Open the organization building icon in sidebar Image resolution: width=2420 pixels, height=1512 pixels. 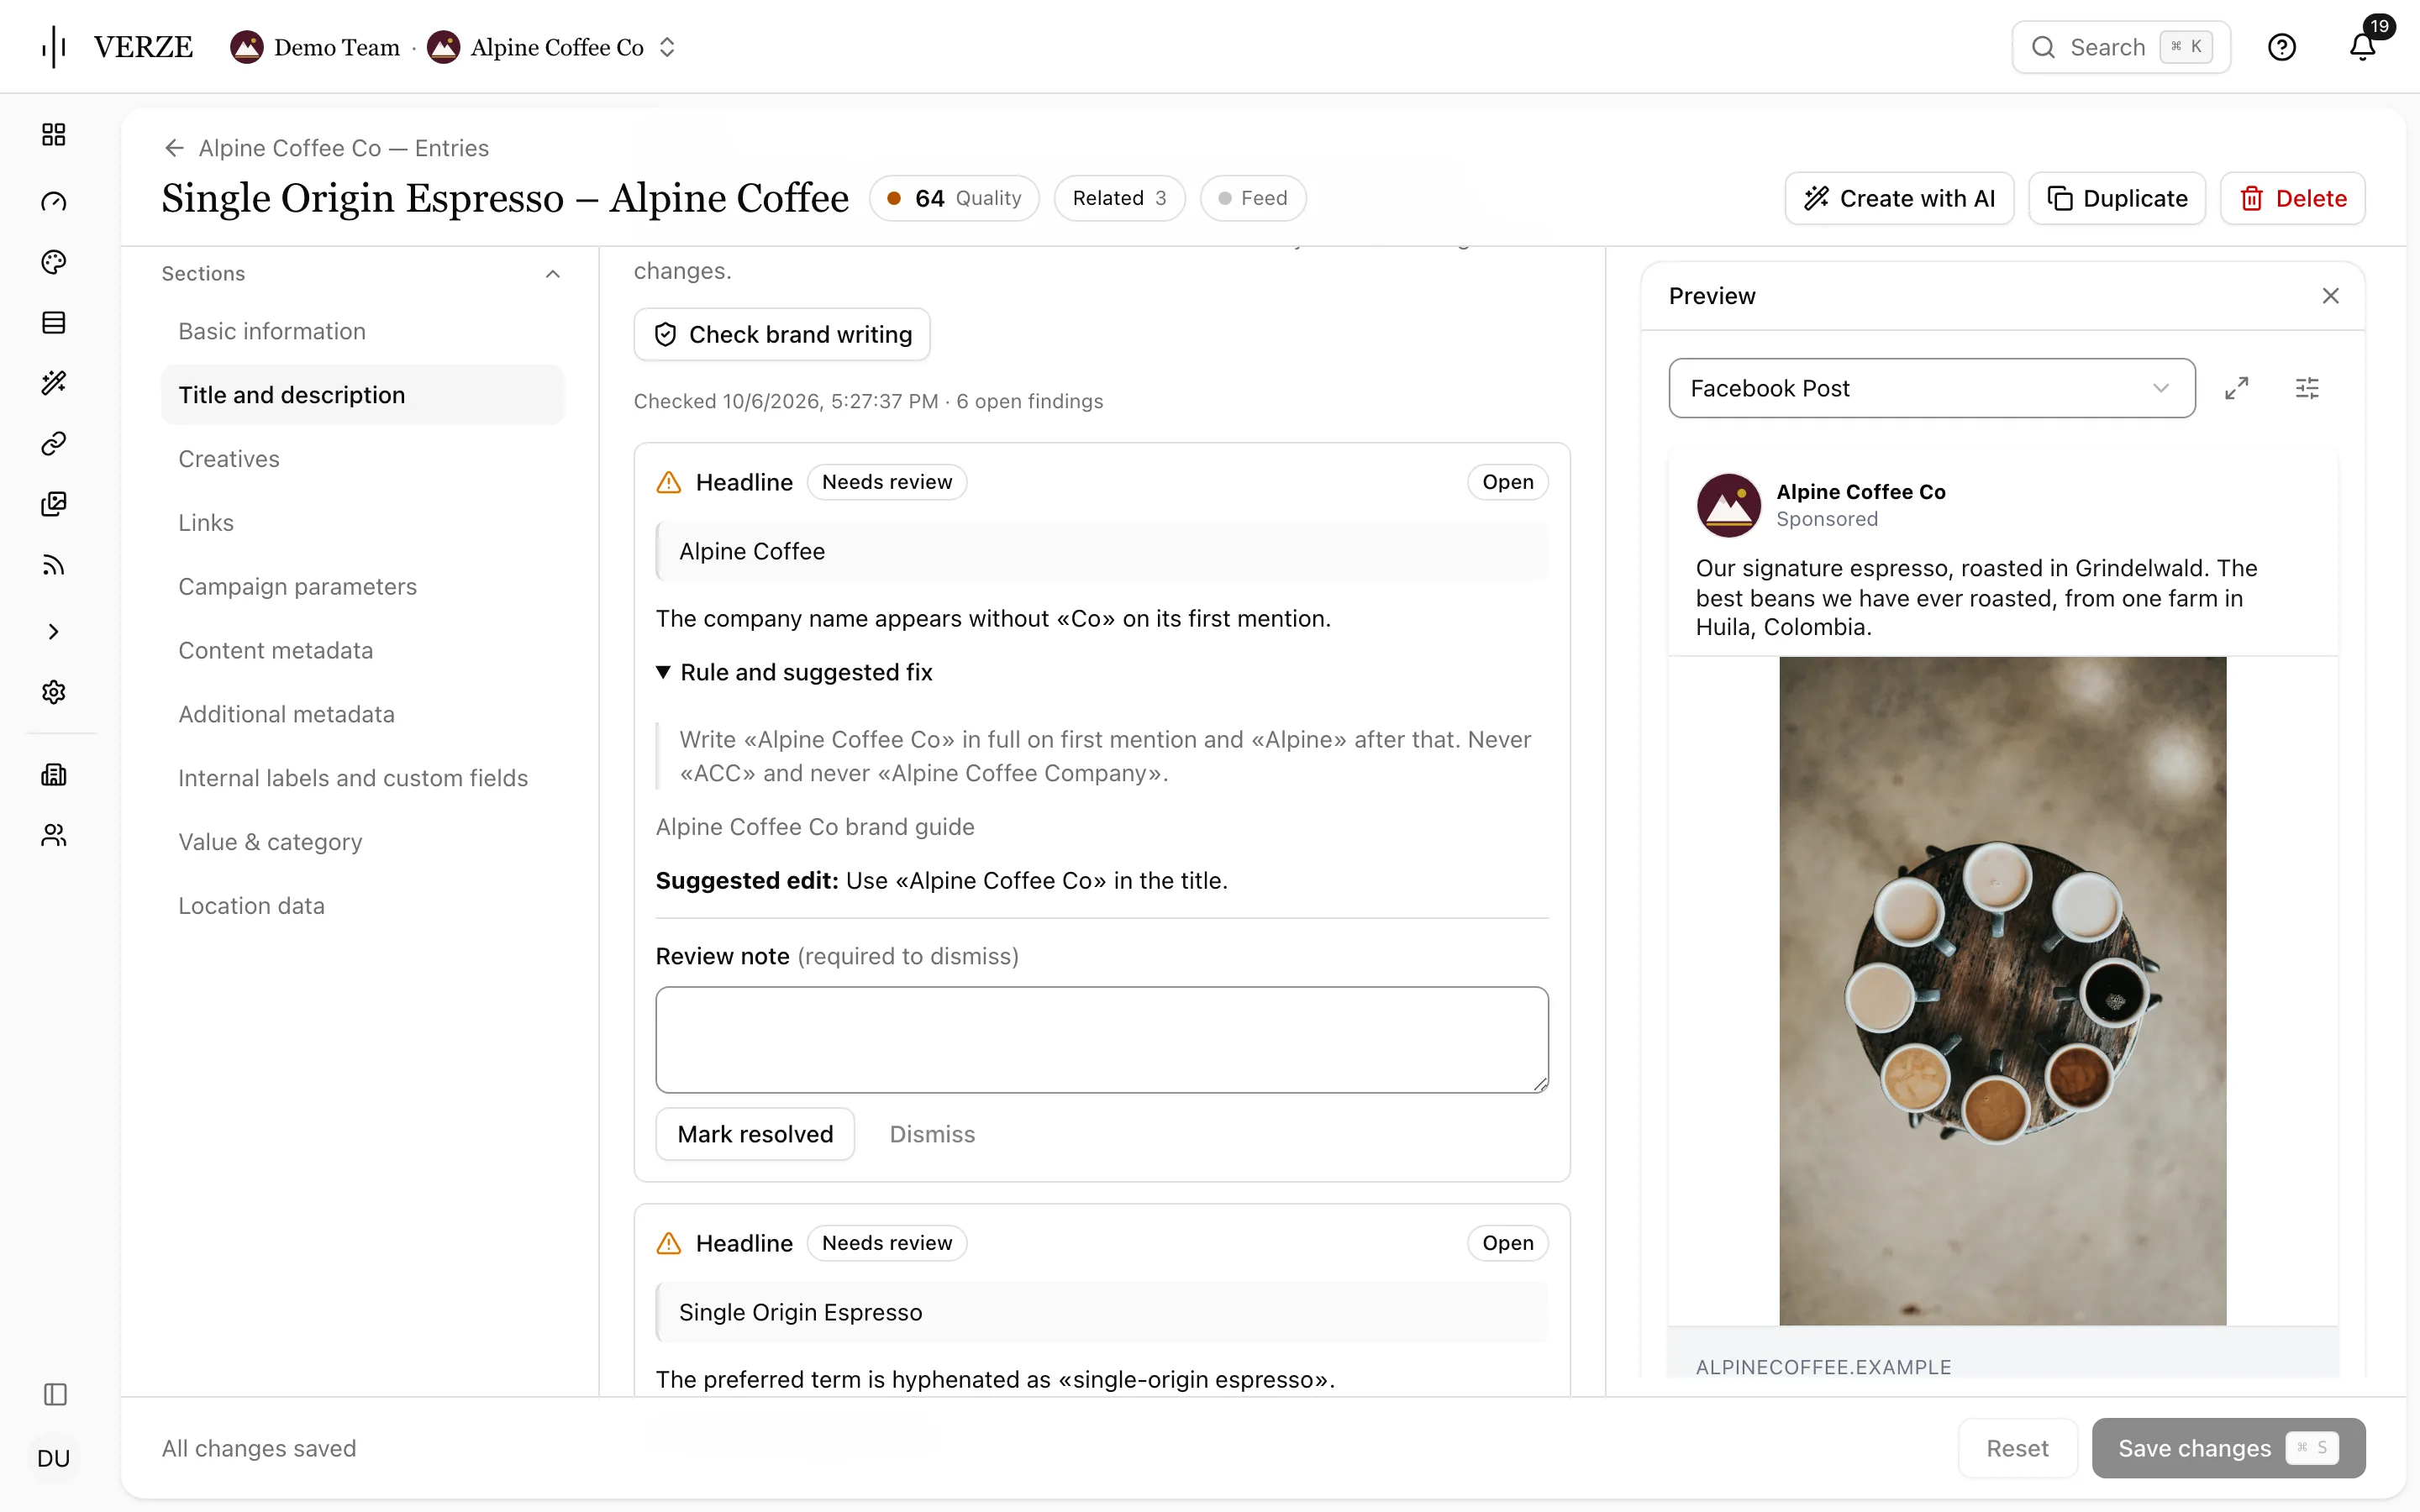pyautogui.click(x=54, y=775)
